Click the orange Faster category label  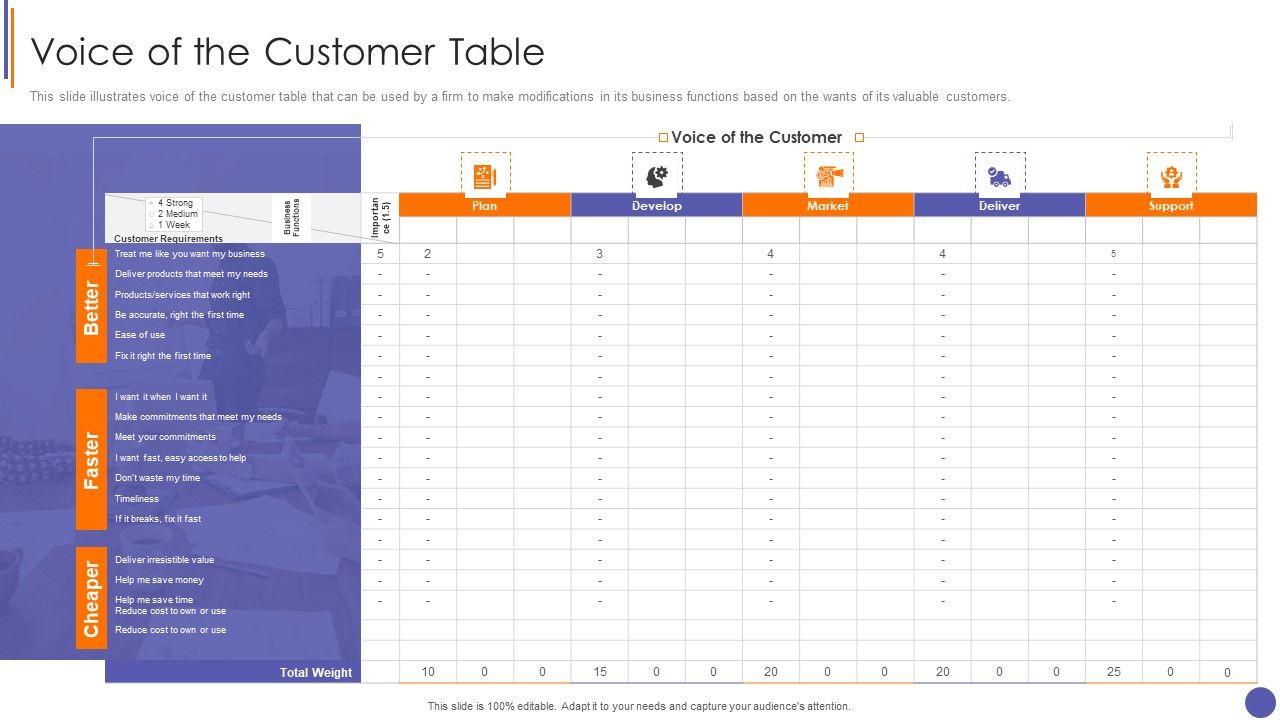click(91, 460)
